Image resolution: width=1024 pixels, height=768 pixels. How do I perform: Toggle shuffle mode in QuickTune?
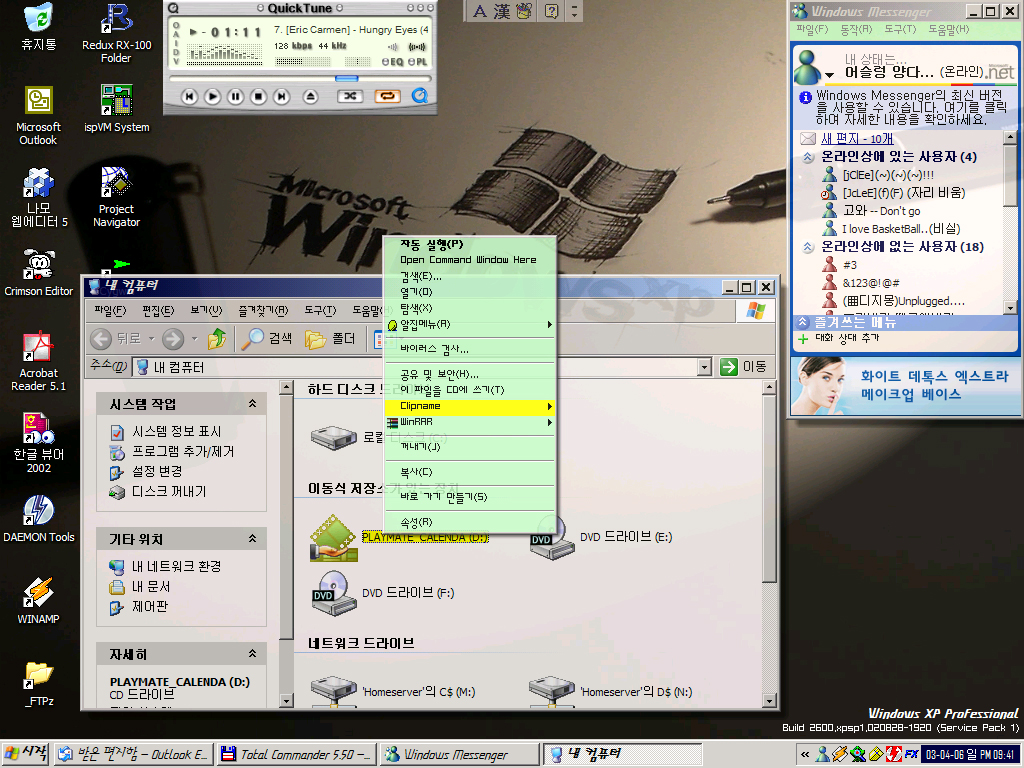349,96
